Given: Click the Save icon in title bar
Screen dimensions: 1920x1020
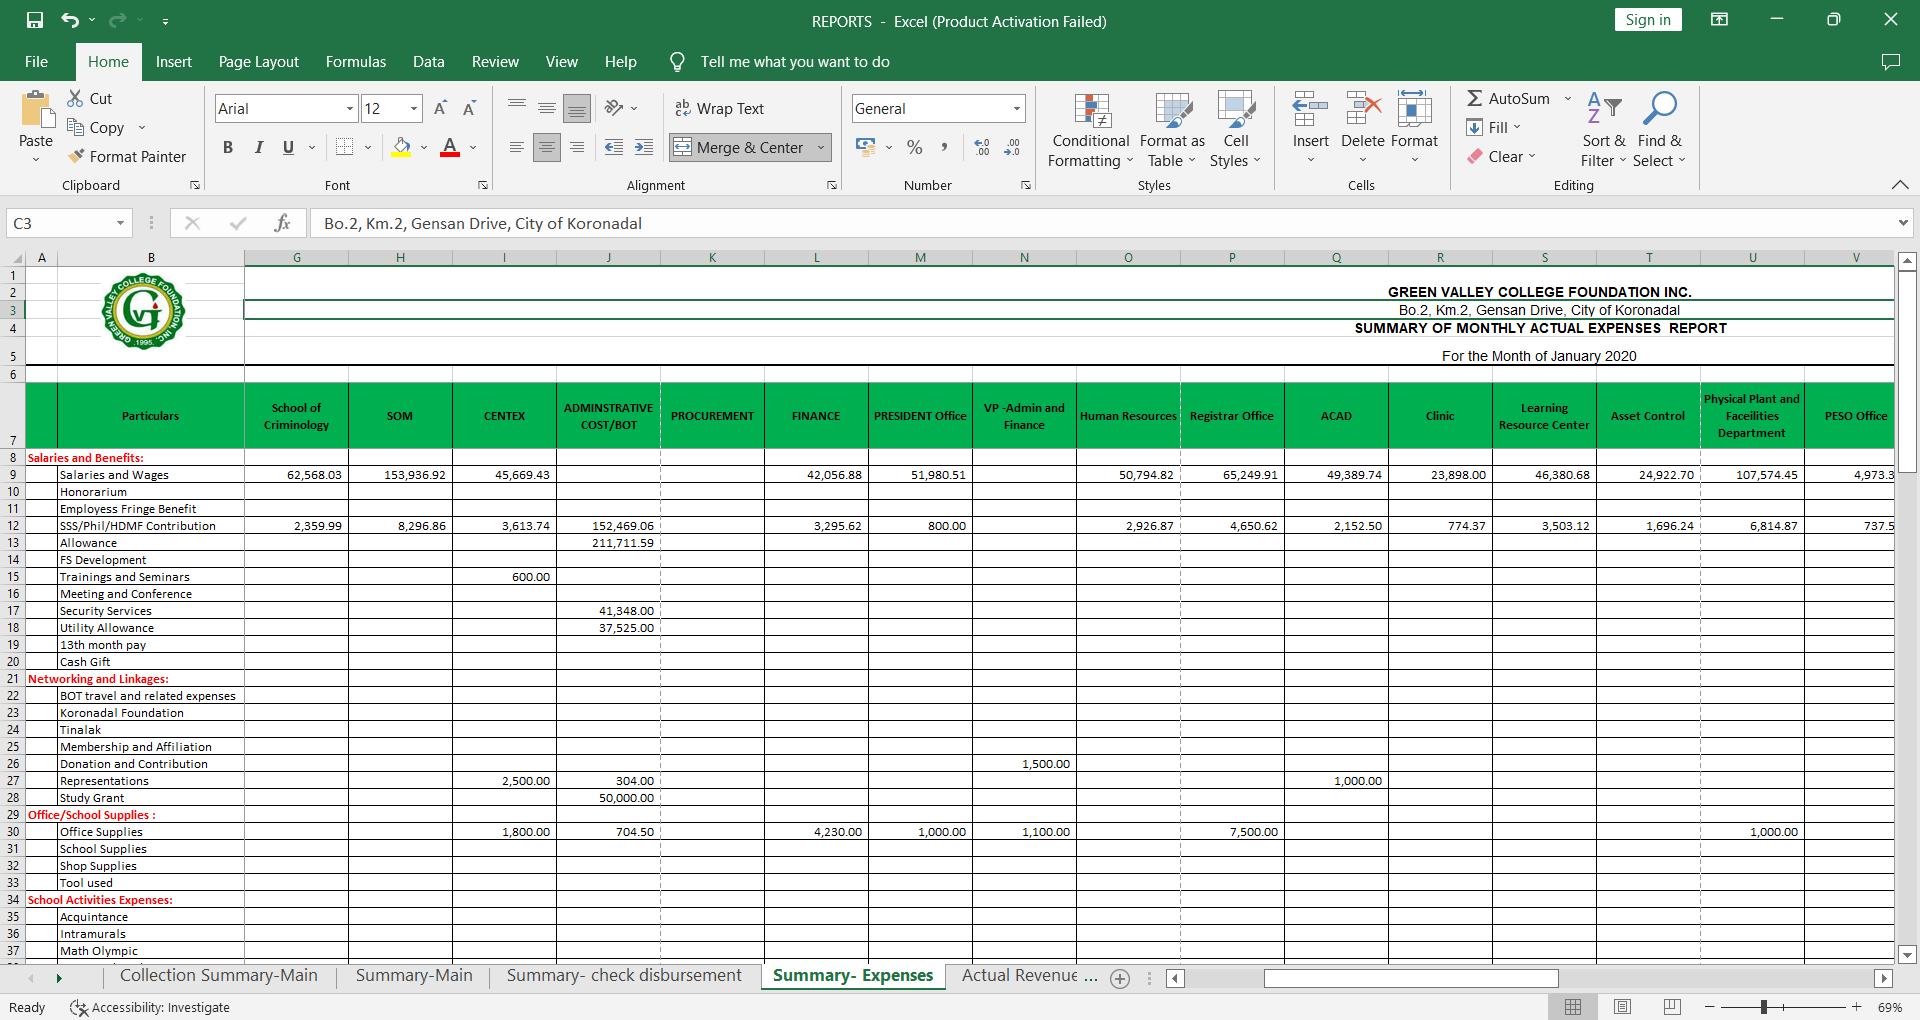Looking at the screenshot, I should (x=35, y=20).
